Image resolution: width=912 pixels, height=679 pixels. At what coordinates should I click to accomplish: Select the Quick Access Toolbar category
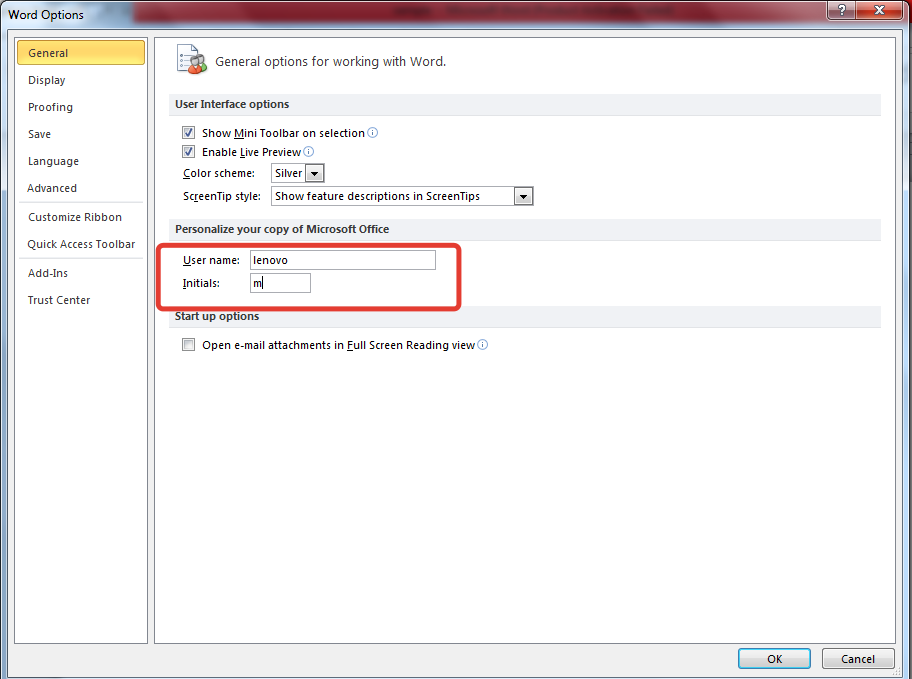[81, 244]
